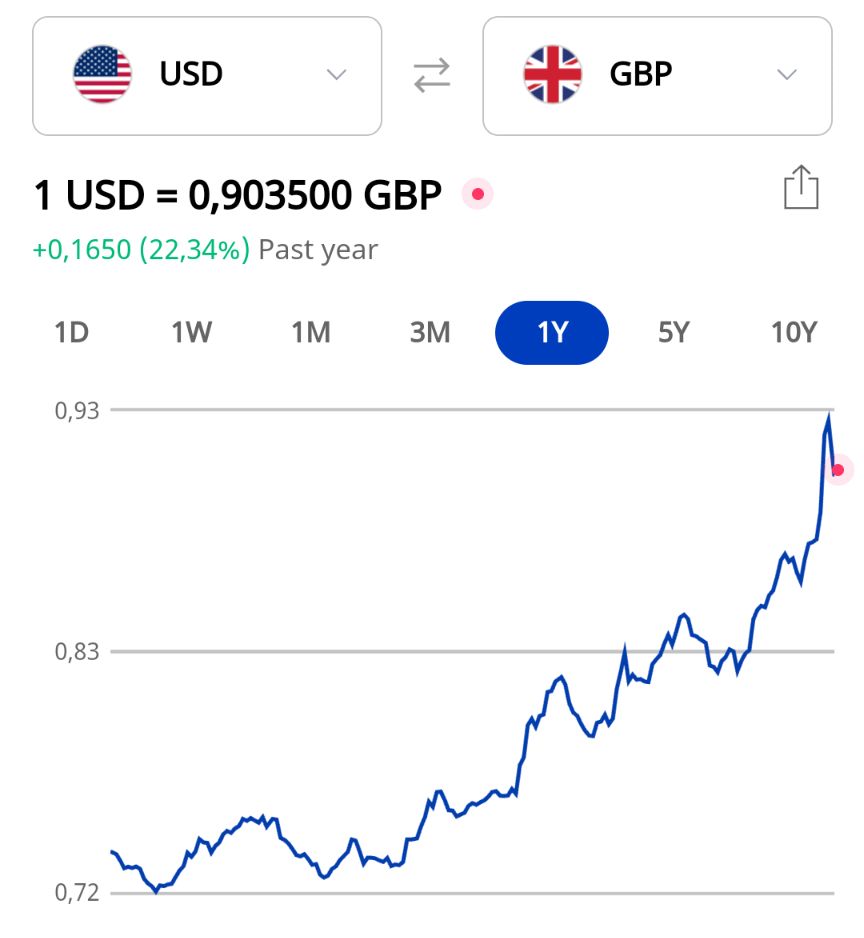Viewport: 864px width, 938px height.
Task: Expand GBP selector chevron arrow
Action: click(x=787, y=75)
